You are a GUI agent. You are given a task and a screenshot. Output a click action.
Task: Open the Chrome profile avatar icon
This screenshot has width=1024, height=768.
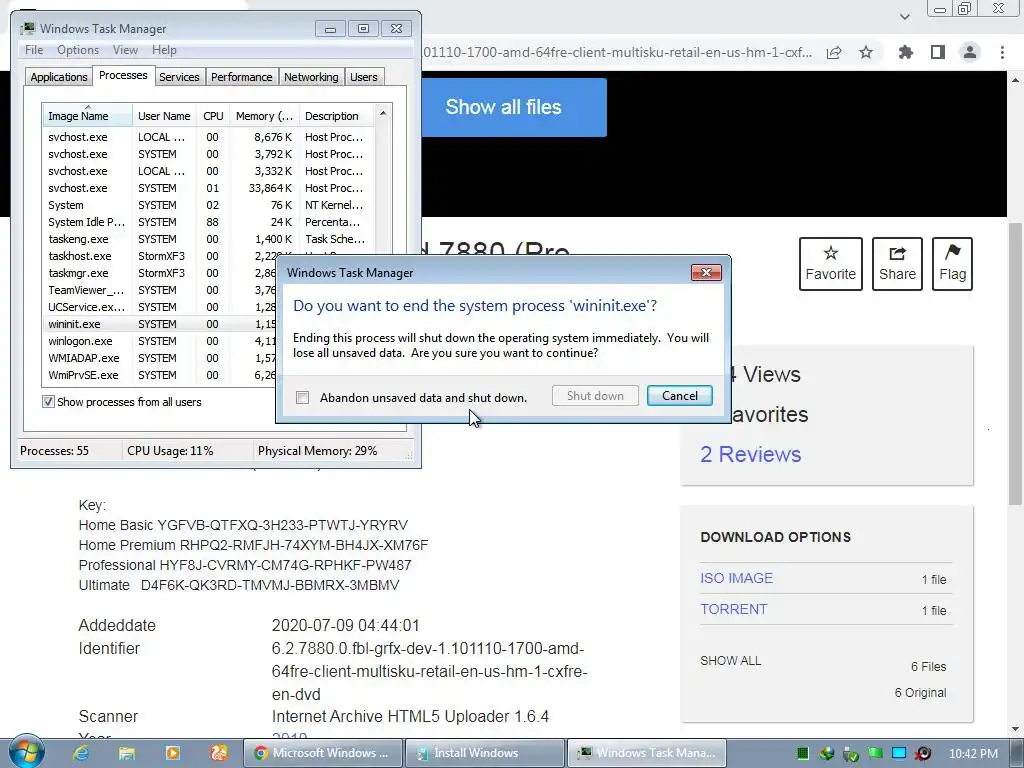click(x=970, y=52)
